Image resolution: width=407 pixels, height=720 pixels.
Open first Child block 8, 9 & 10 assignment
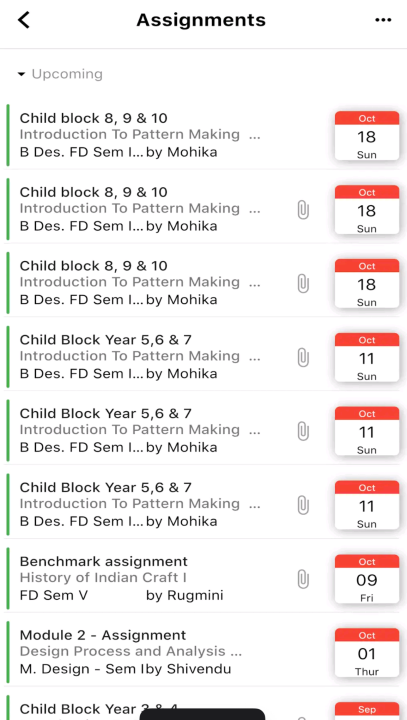[202, 135]
